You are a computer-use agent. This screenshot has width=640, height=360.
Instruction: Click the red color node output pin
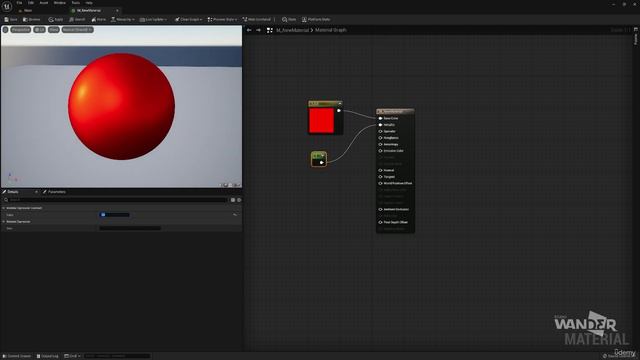(x=338, y=111)
